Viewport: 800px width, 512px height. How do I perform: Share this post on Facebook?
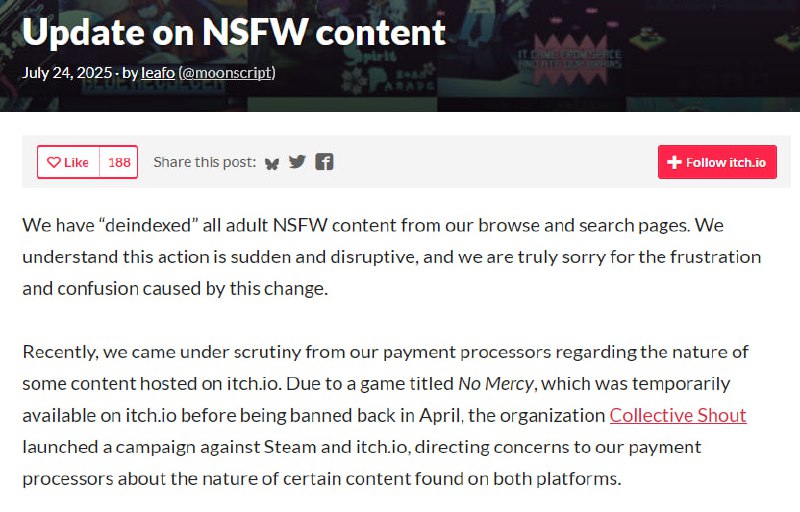click(x=324, y=162)
